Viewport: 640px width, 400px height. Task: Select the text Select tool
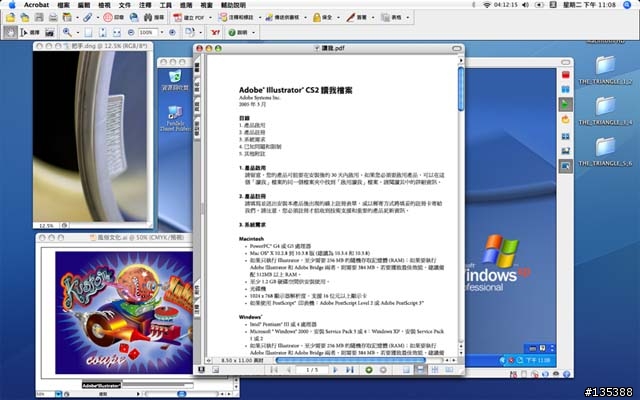point(29,32)
